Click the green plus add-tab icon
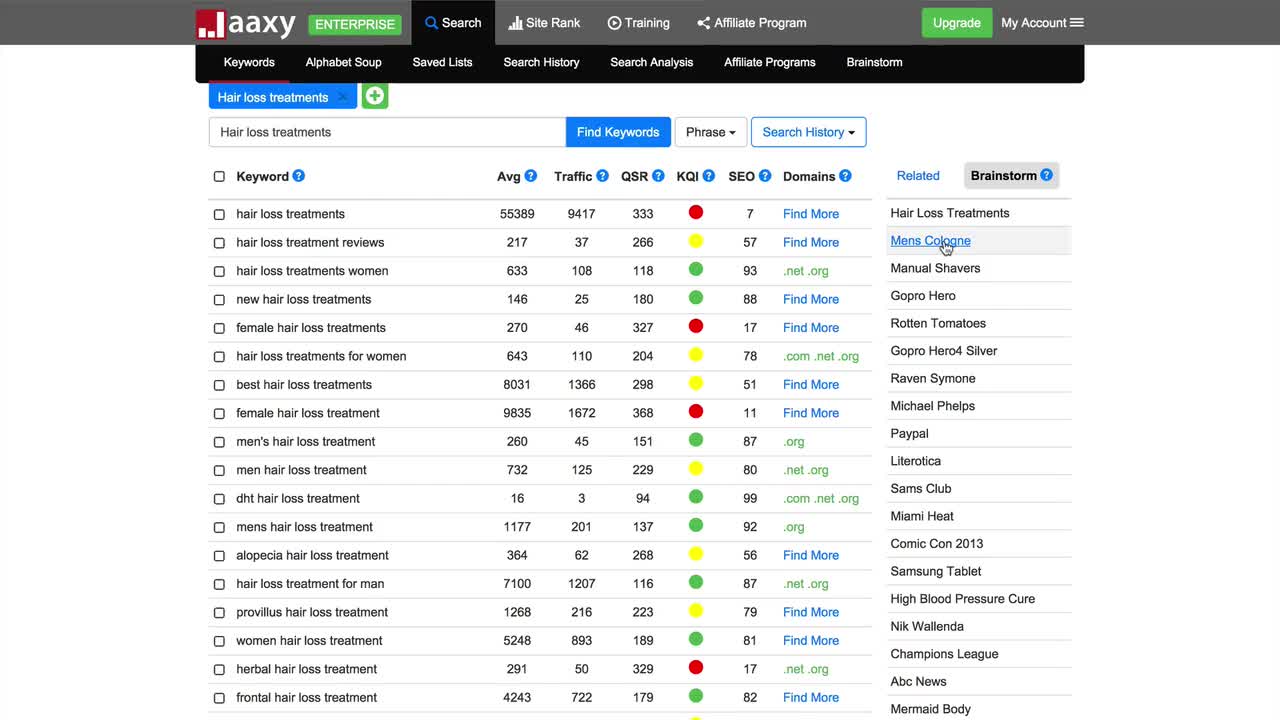 (x=375, y=96)
